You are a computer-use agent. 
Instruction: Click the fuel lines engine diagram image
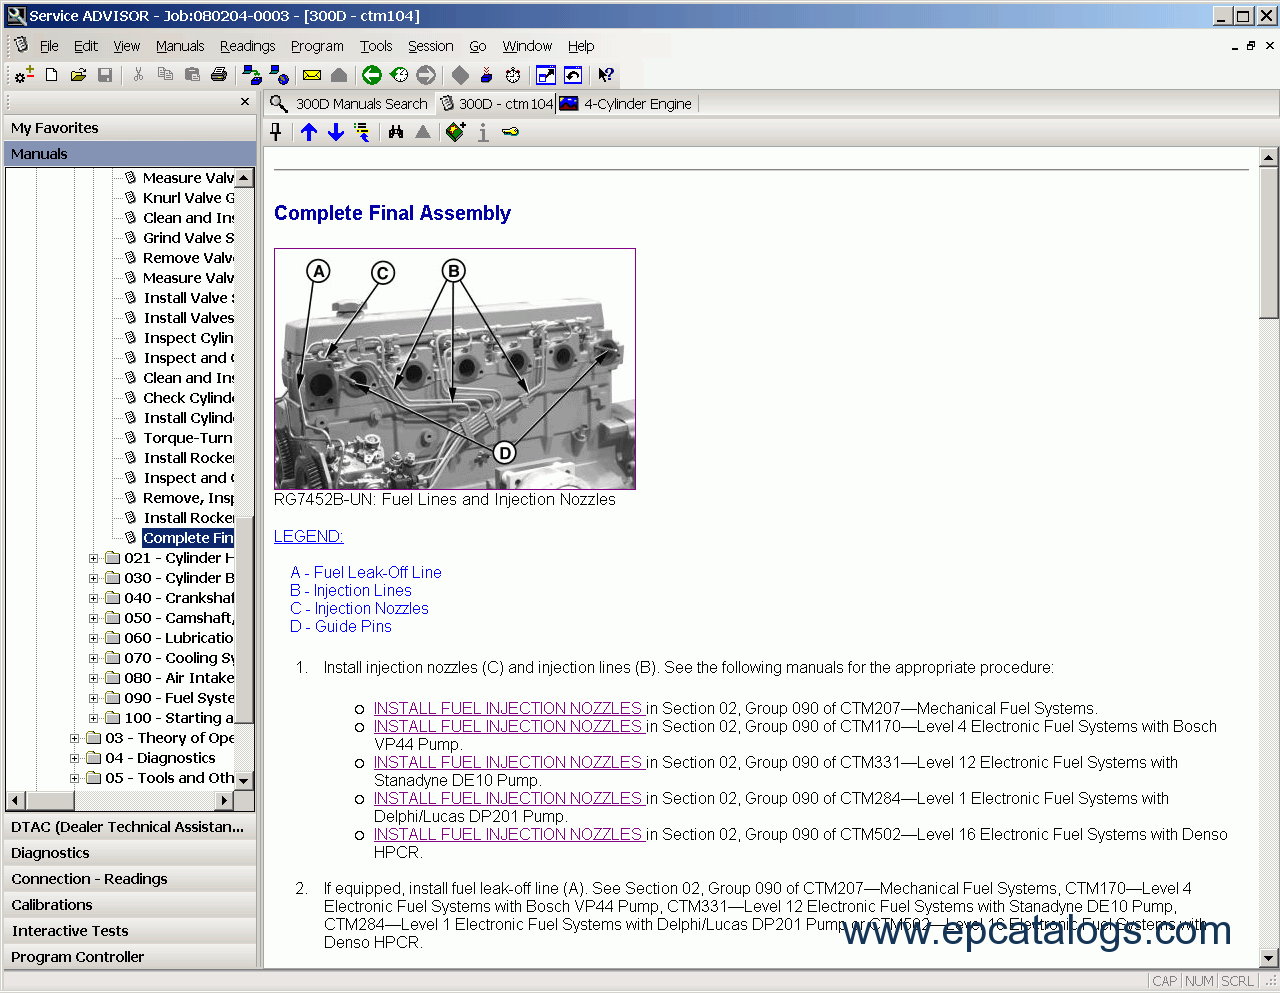[455, 369]
